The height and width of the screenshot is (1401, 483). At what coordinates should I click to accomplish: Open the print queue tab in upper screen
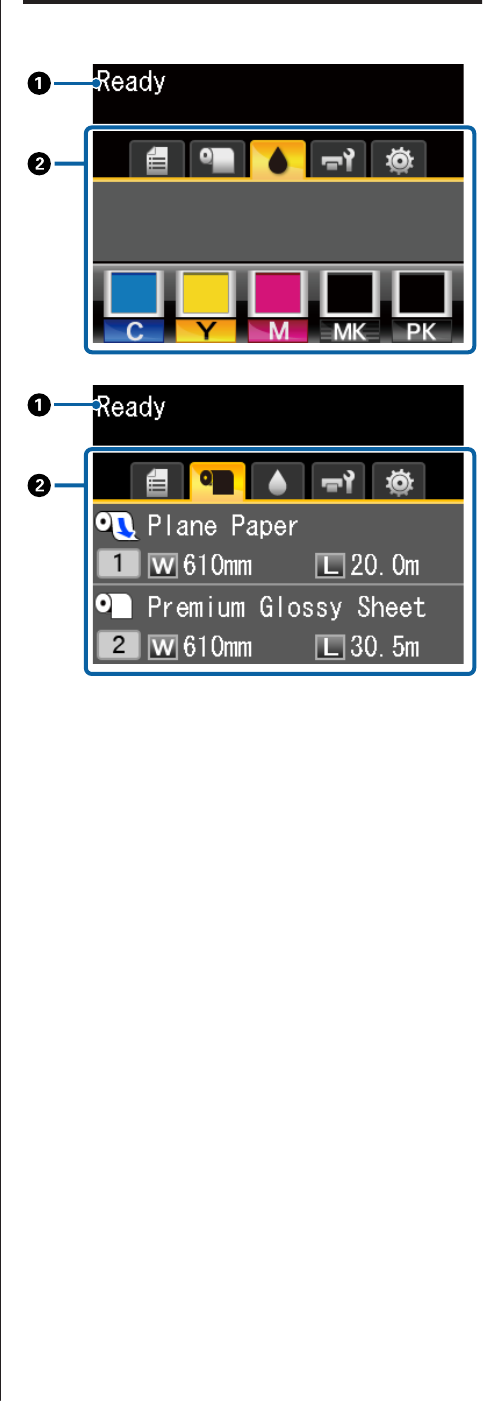(x=158, y=158)
